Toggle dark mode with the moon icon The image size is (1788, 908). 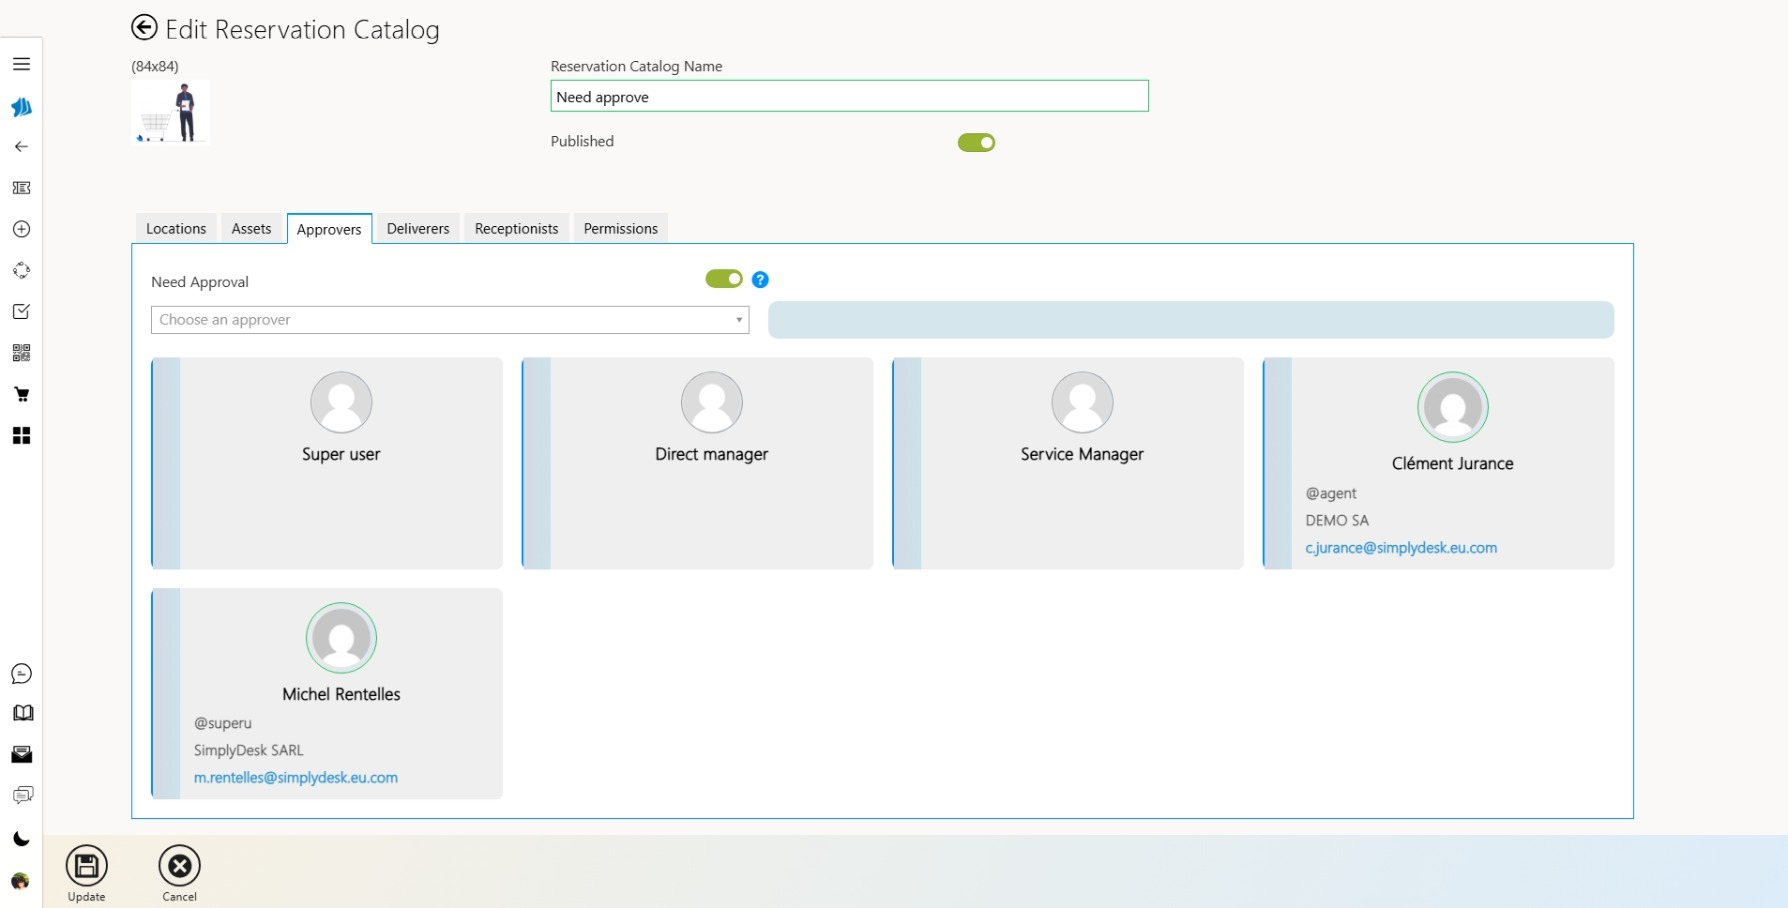21,839
